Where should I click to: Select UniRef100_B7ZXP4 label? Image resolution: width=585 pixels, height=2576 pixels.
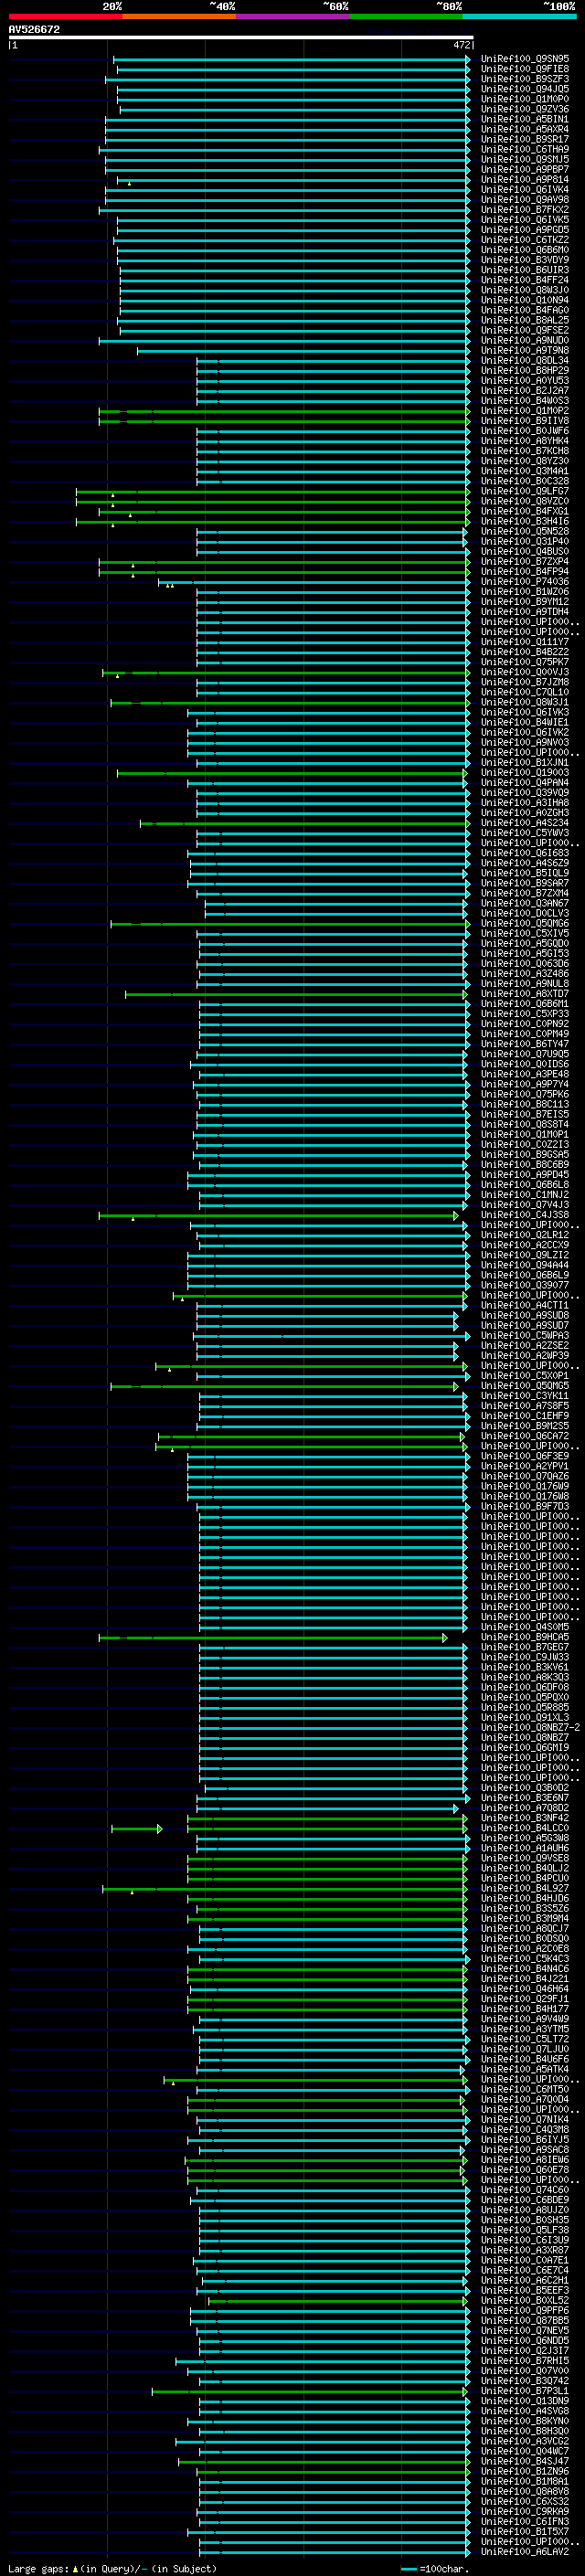[525, 562]
